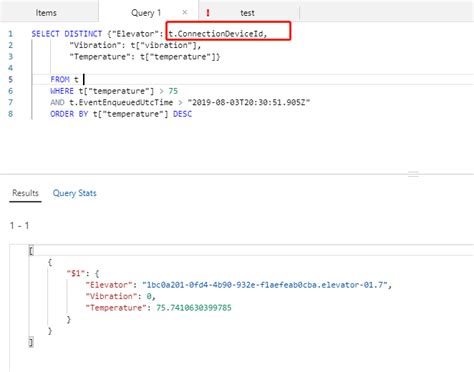Click the 1 - 1 result count text
The width and height of the screenshot is (474, 372).
[19, 226]
